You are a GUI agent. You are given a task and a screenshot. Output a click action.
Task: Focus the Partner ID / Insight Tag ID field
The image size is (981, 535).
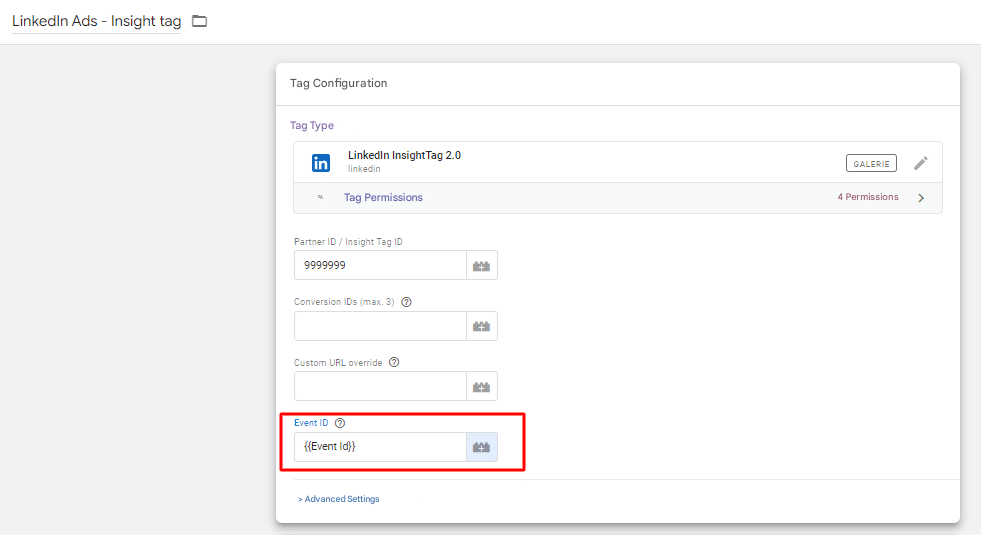[x=380, y=266]
